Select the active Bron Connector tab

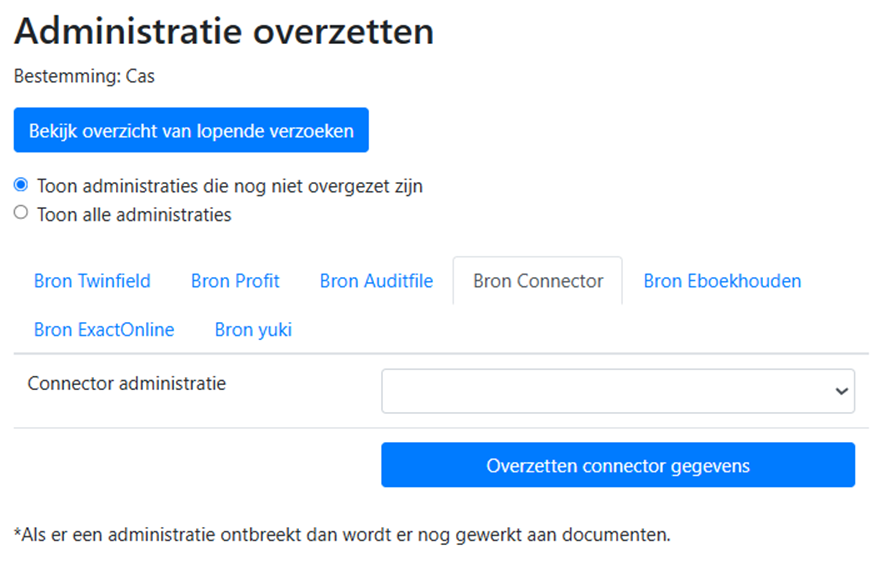pyautogui.click(x=538, y=281)
